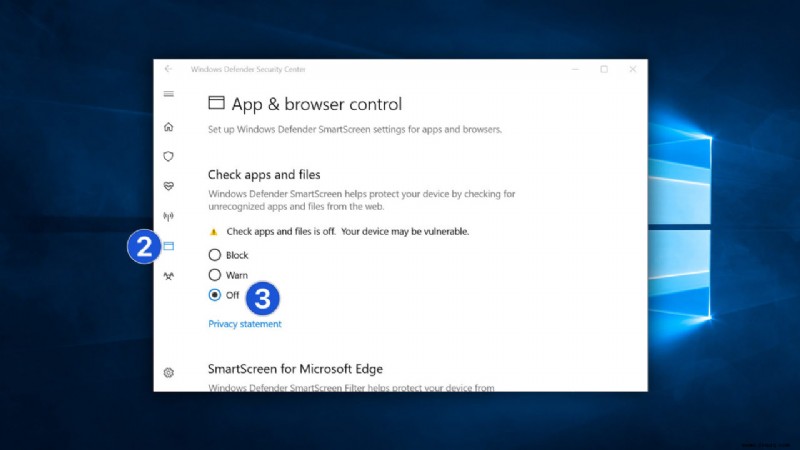The image size is (800, 450).
Task: Select the Block radio option
Action: coord(215,255)
